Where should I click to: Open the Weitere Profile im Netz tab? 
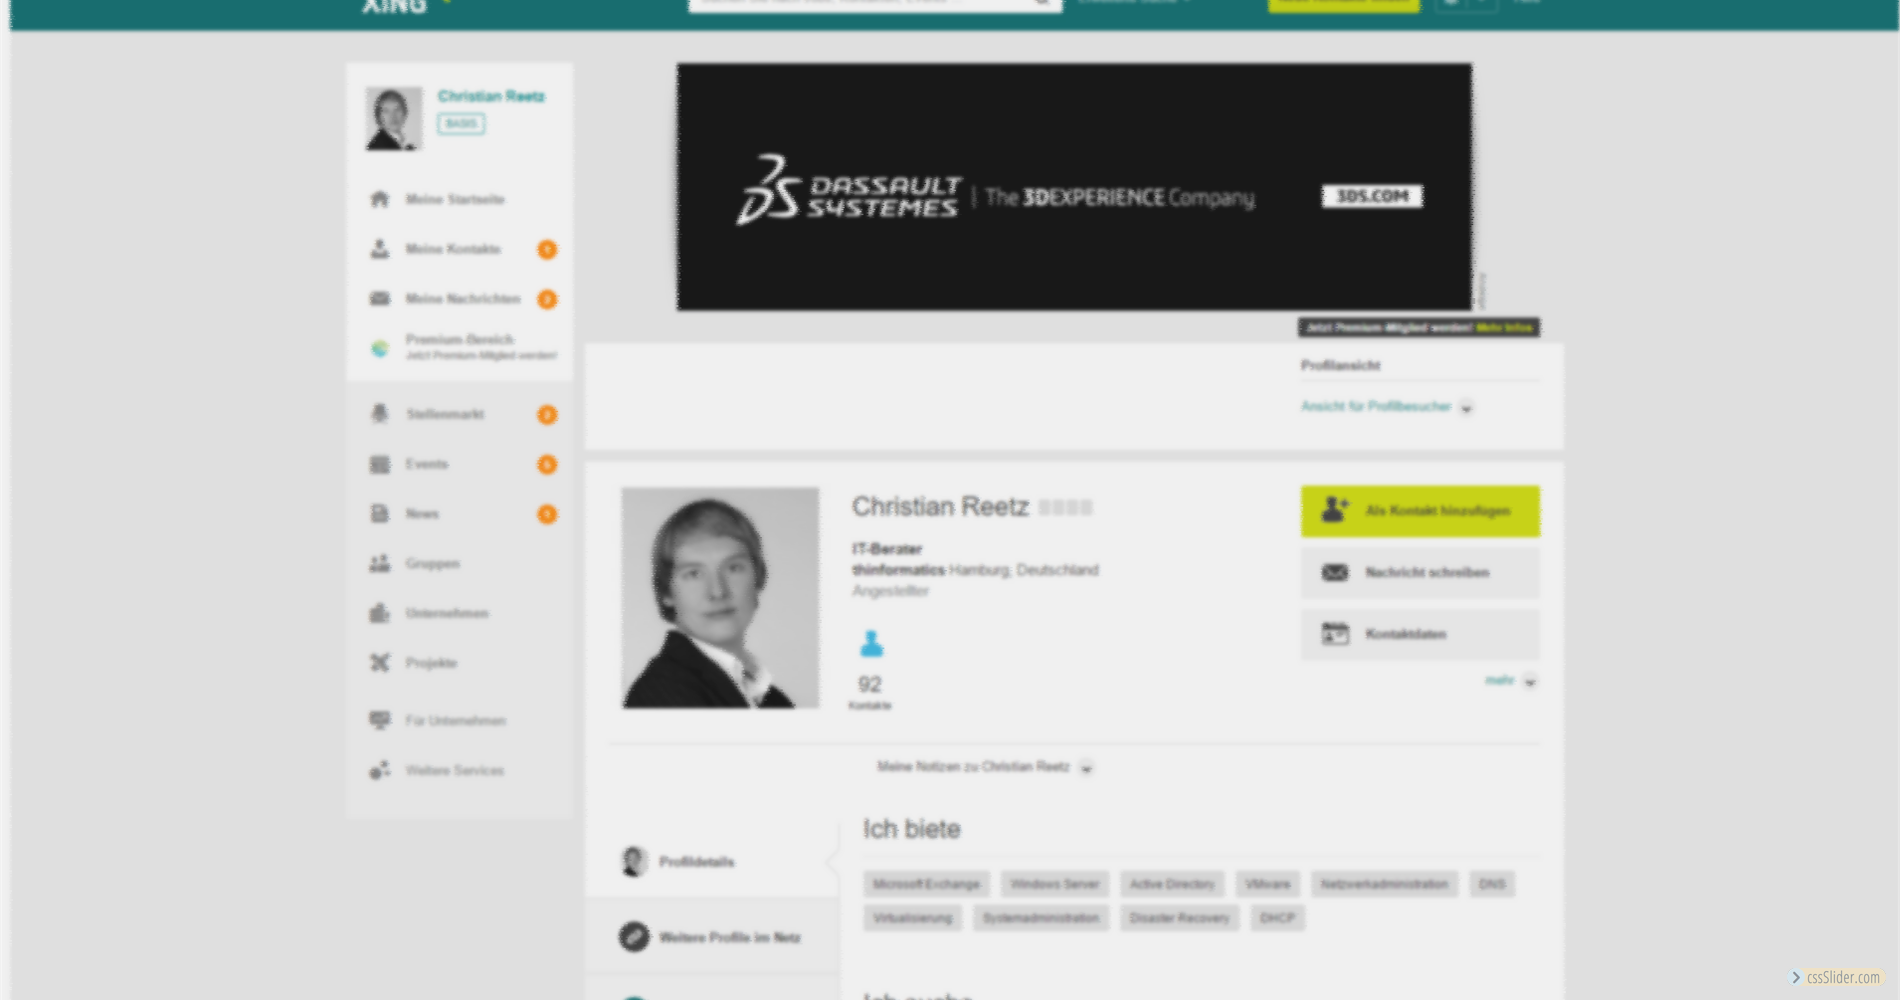tap(729, 937)
